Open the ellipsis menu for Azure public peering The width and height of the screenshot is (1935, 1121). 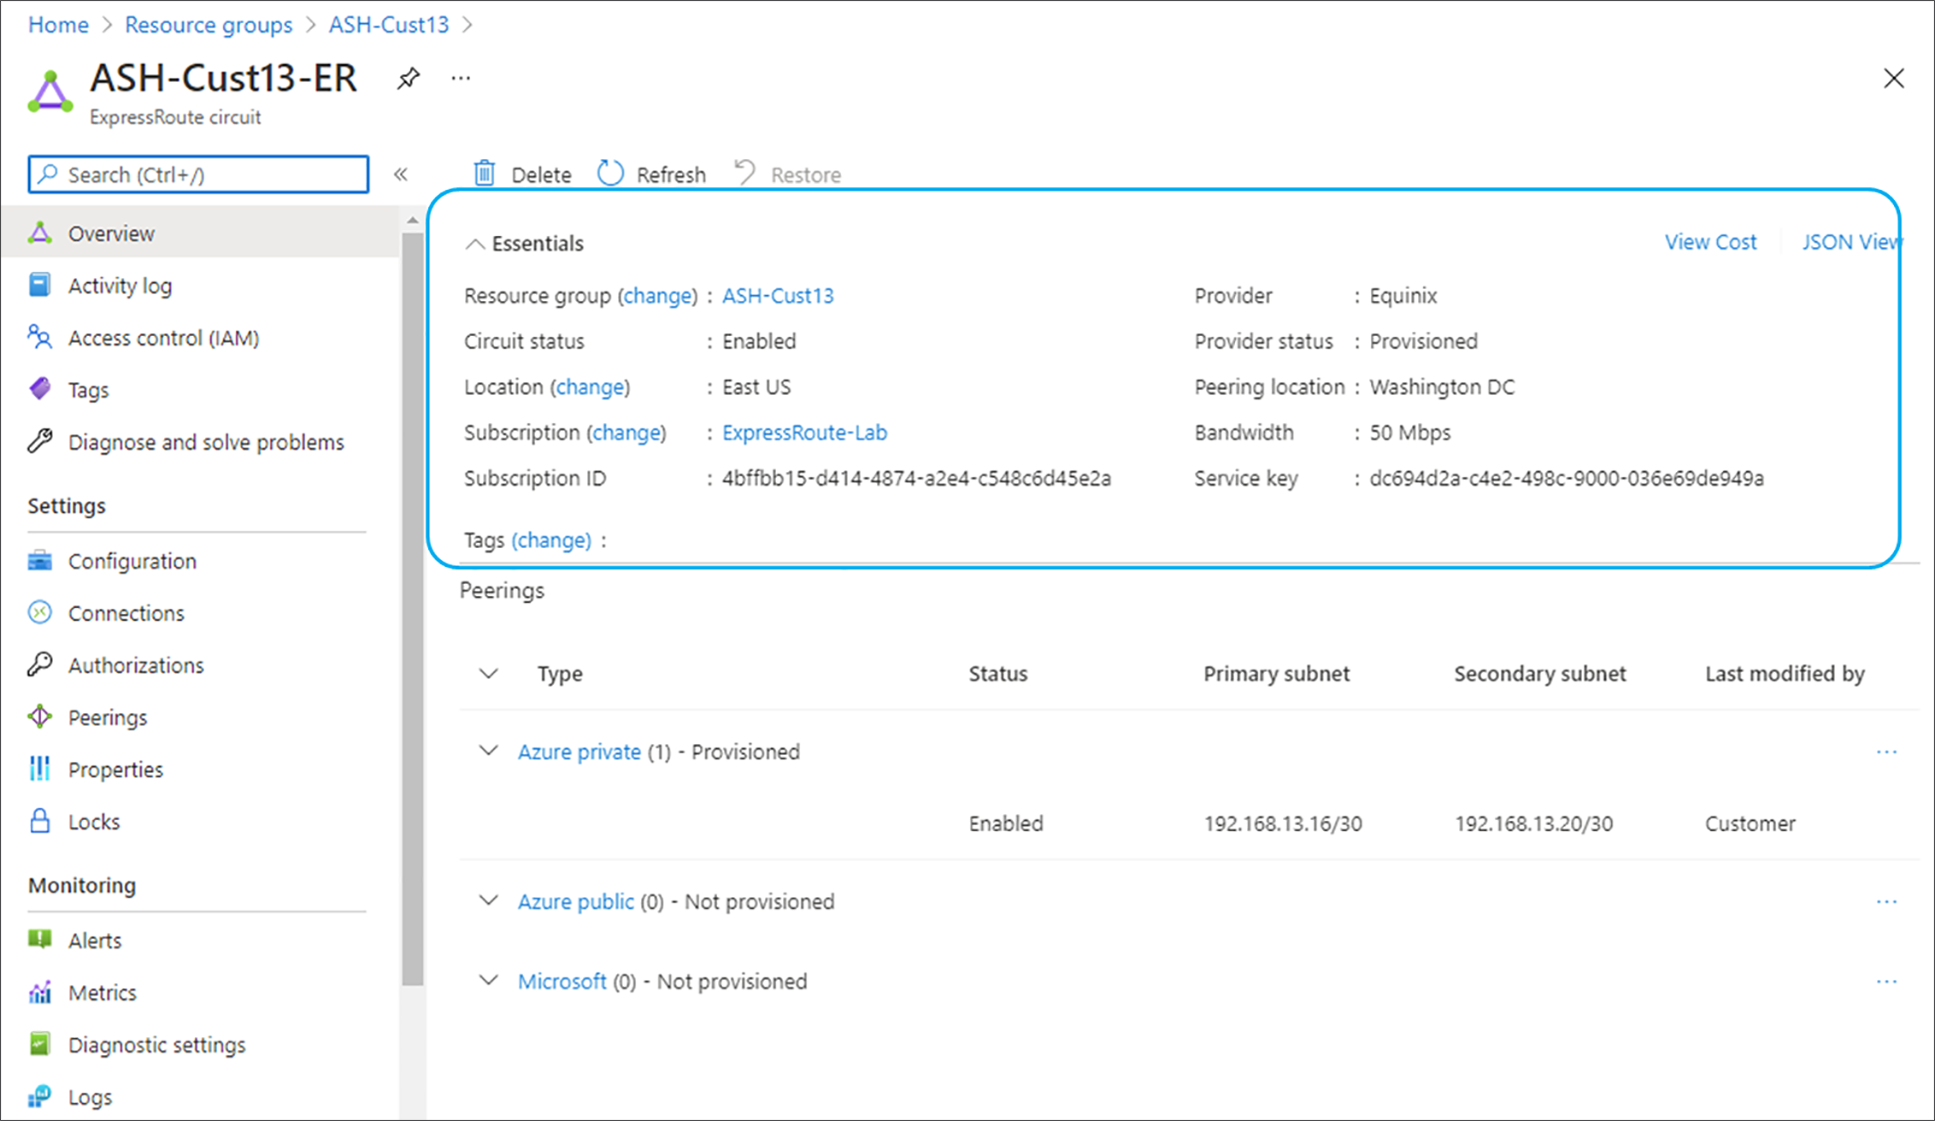click(1886, 902)
